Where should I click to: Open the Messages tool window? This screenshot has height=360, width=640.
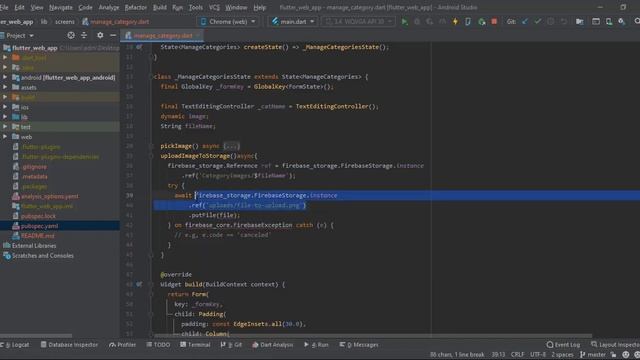(359, 345)
